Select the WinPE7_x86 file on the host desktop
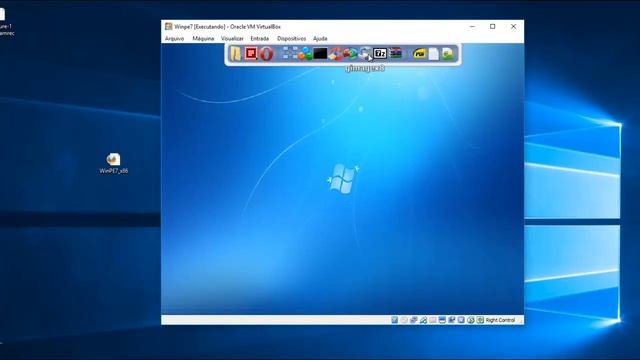 (113, 163)
